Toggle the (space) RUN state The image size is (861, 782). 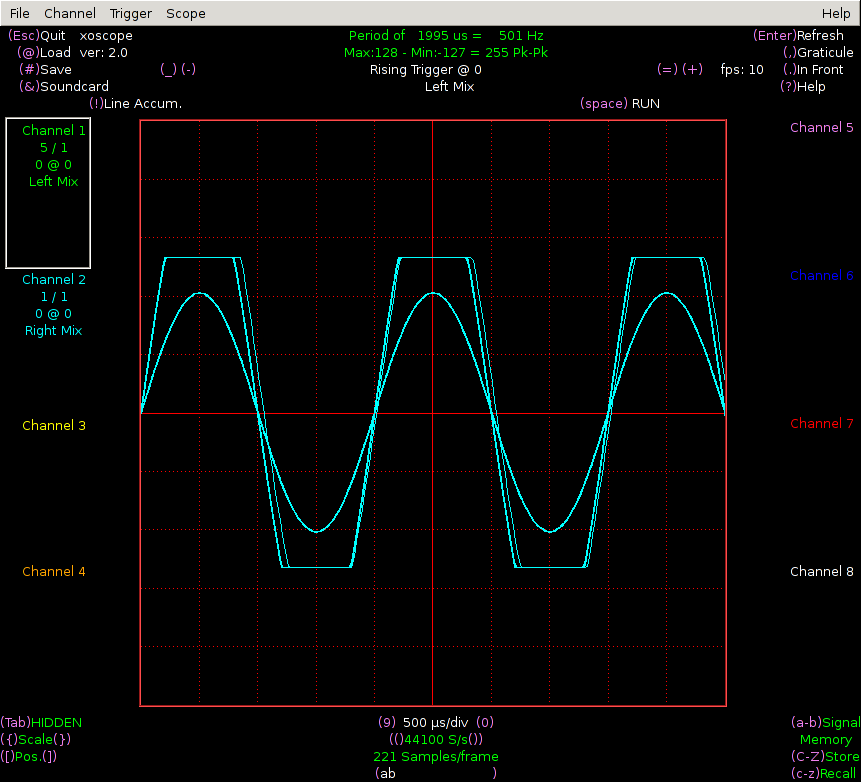[619, 104]
